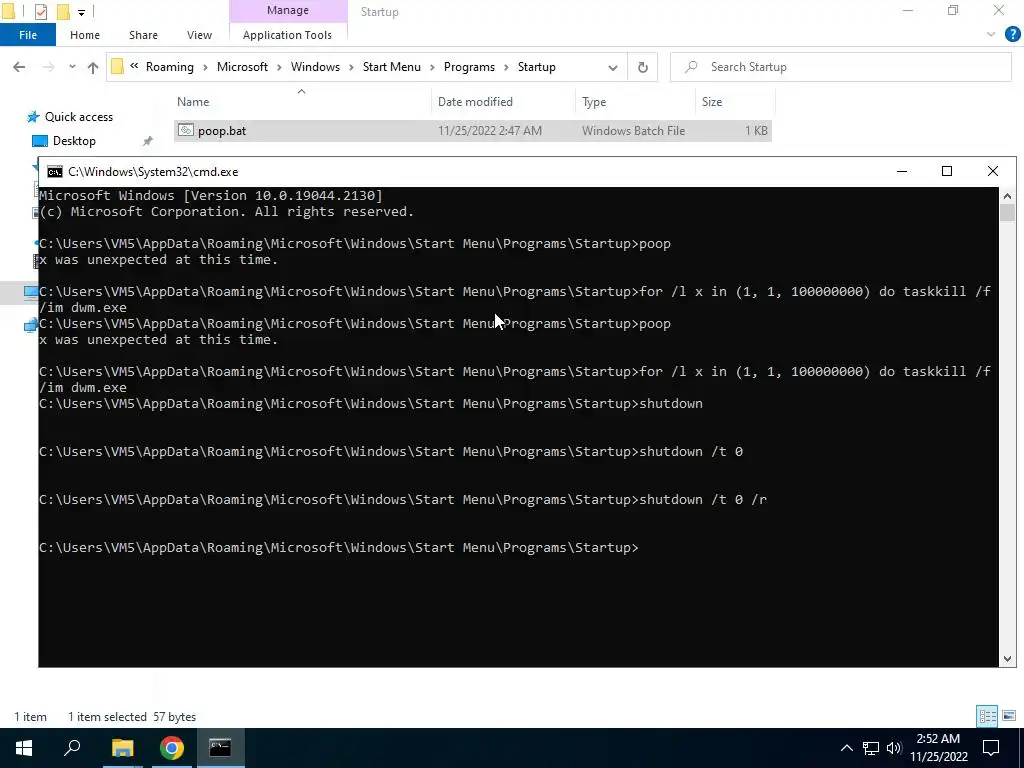Click Programs in the address breadcrumb
This screenshot has height=768, width=1024.
coord(469,67)
